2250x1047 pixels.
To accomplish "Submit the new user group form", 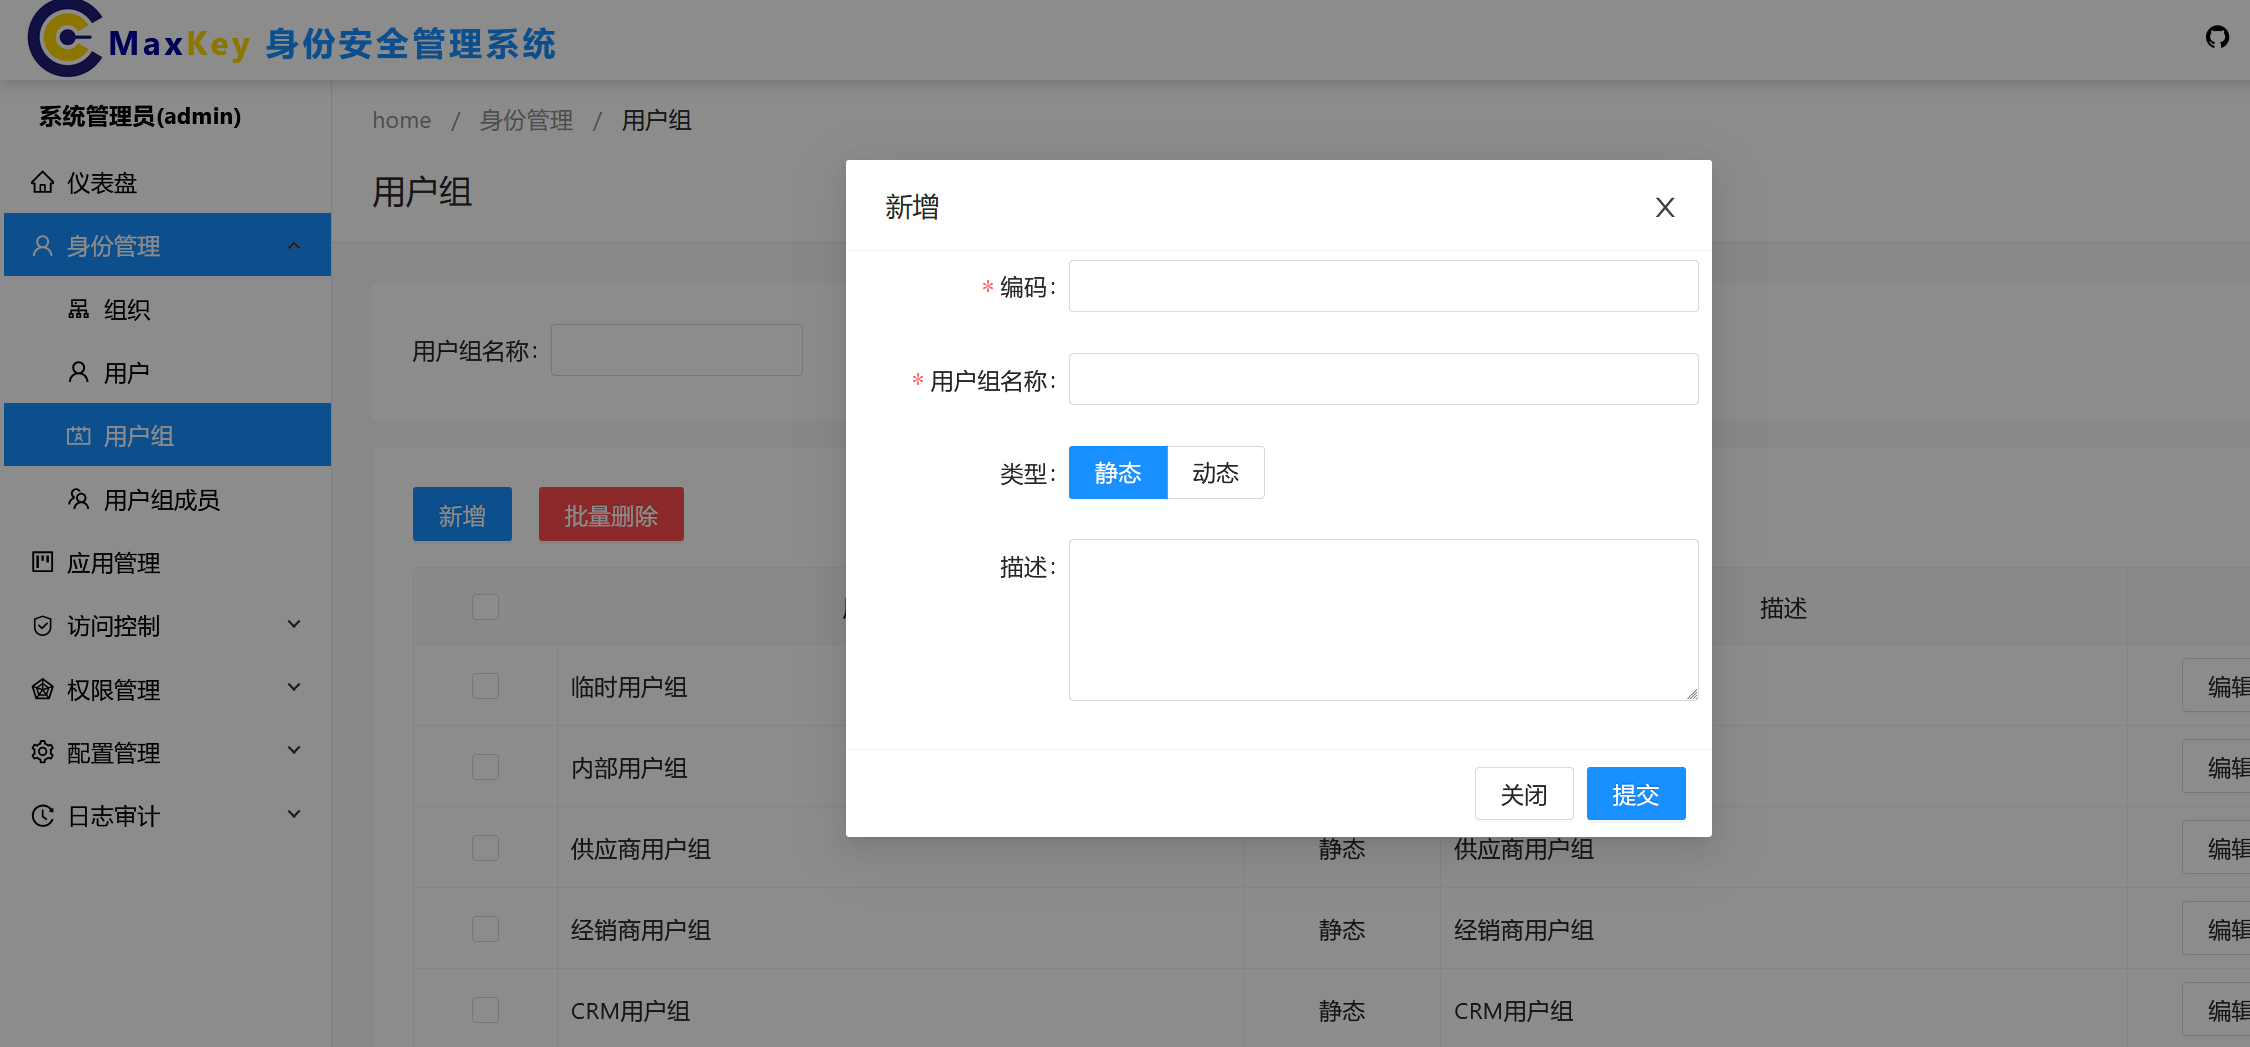I will (x=1635, y=793).
